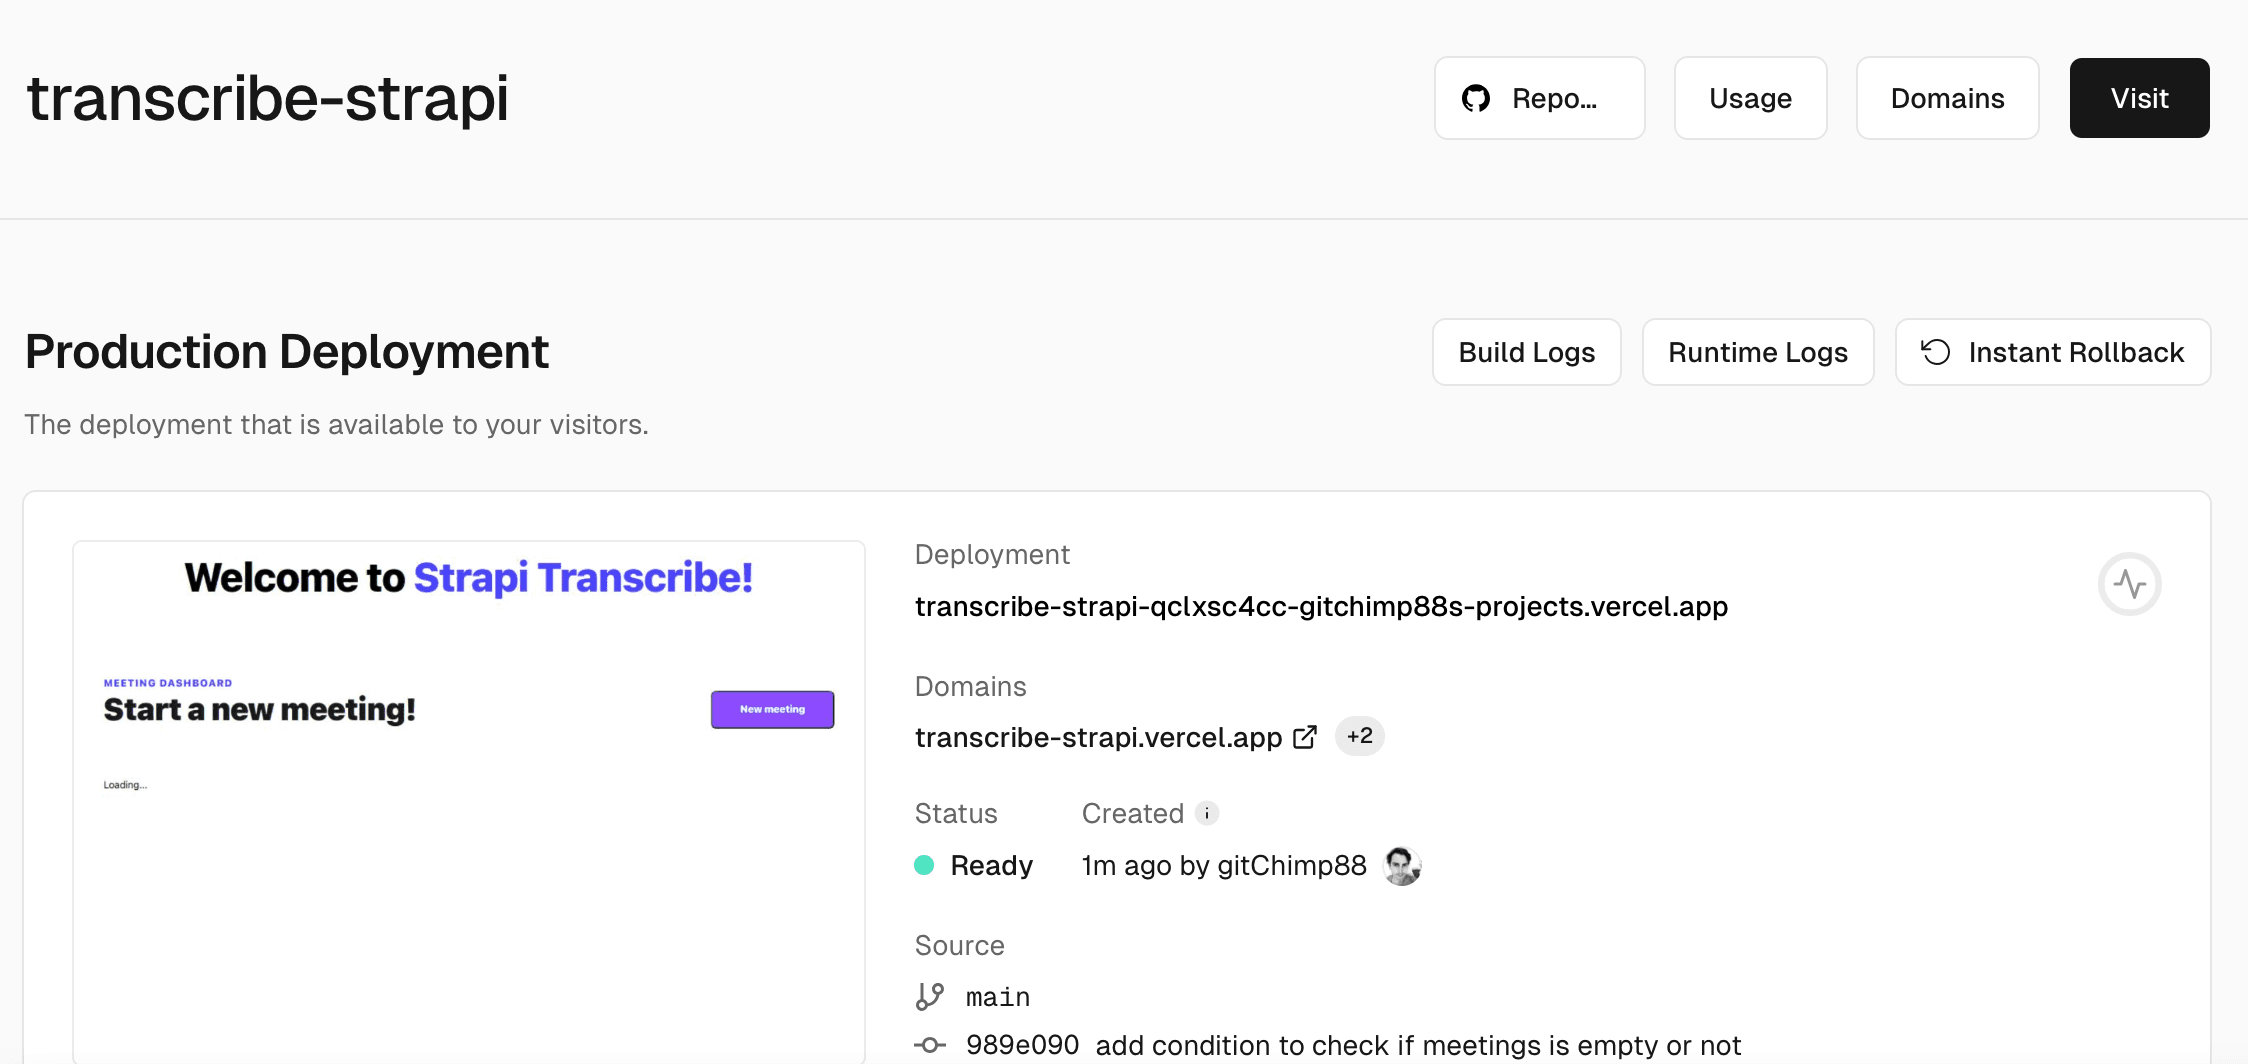Open the deployment preview thumbnail
Screen dimensions: 2248x1064
(x=469, y=802)
